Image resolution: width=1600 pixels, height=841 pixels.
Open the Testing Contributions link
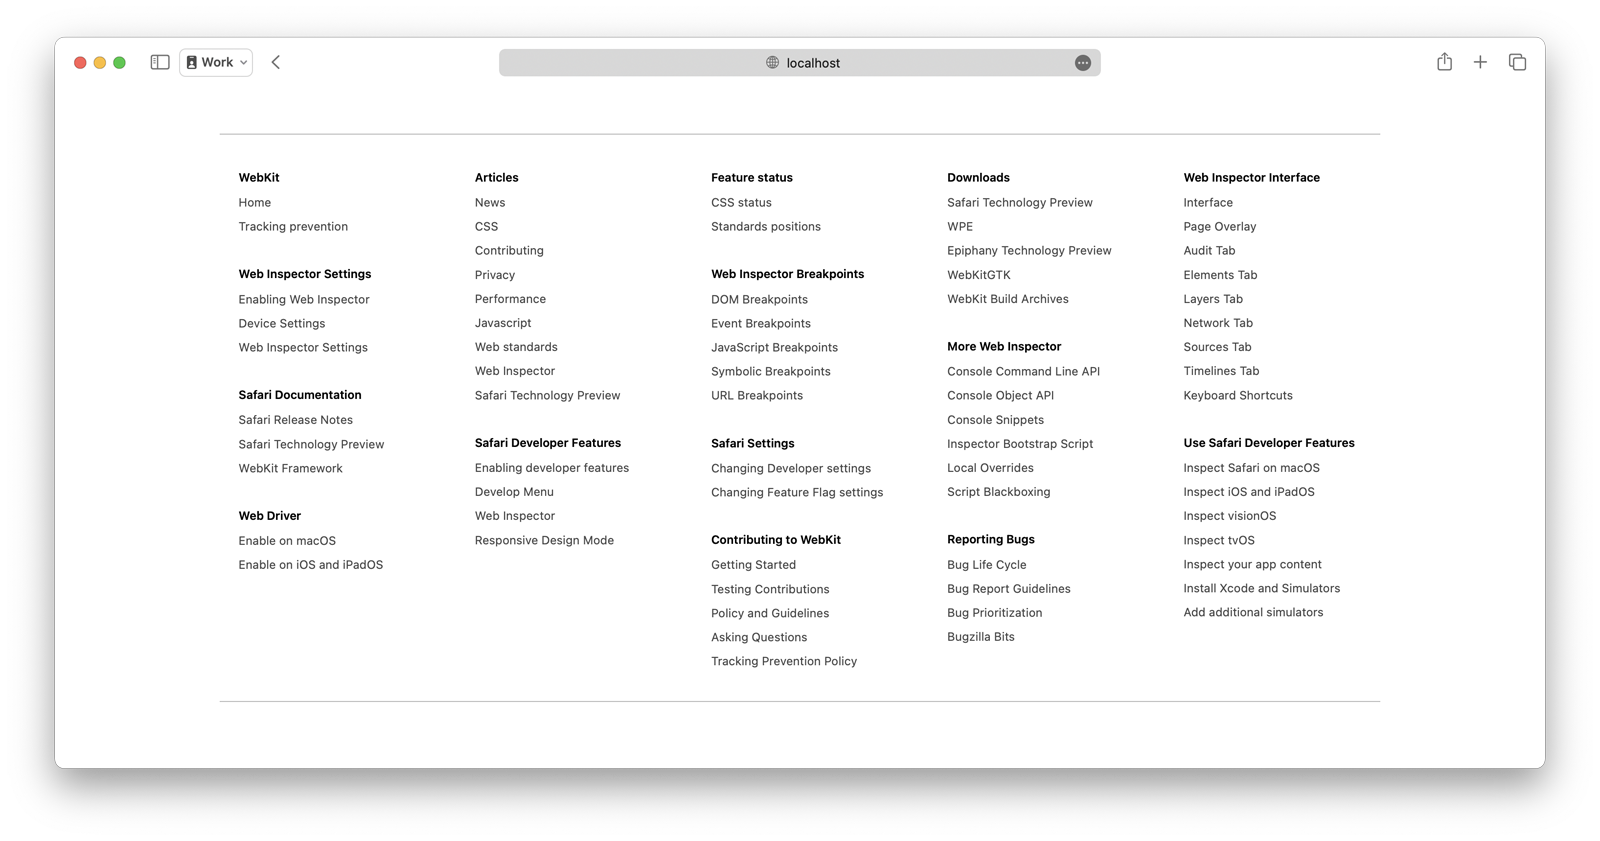point(770,590)
